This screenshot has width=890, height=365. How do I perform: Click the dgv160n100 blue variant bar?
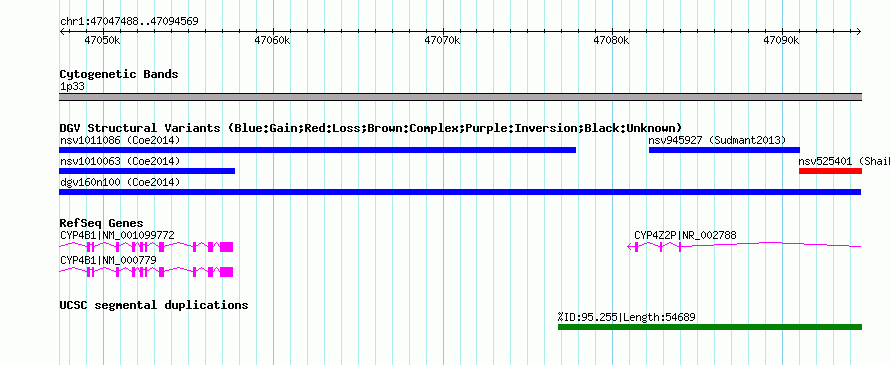(460, 192)
